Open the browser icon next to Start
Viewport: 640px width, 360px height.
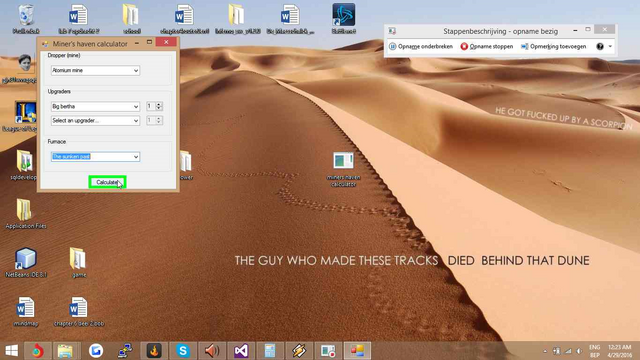tap(38, 351)
